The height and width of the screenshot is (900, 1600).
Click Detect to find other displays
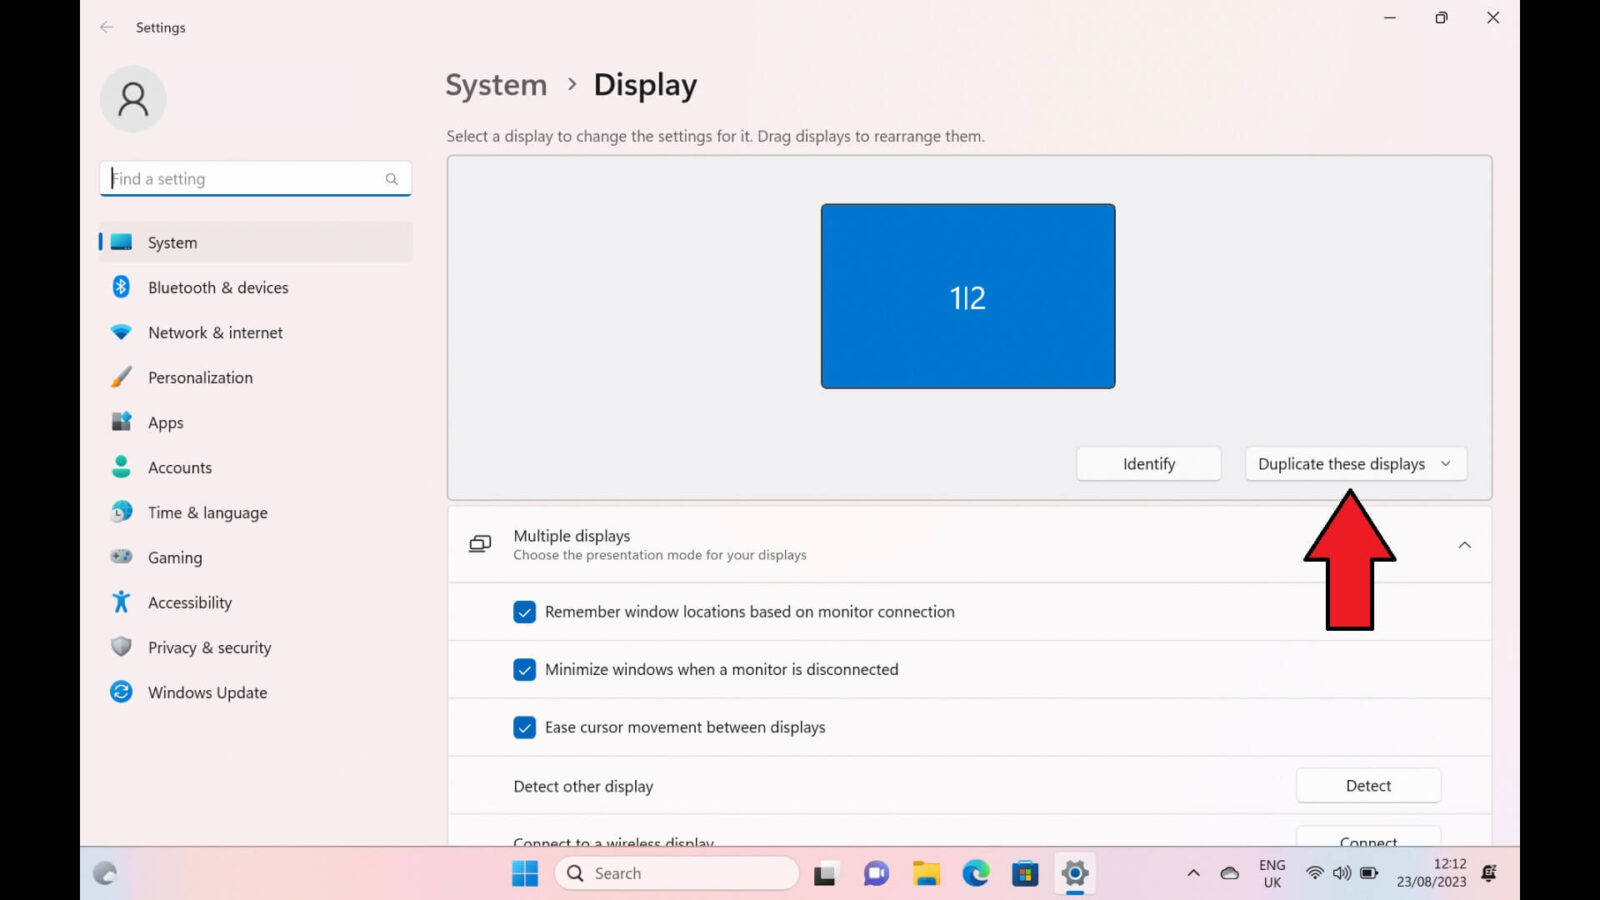point(1368,785)
